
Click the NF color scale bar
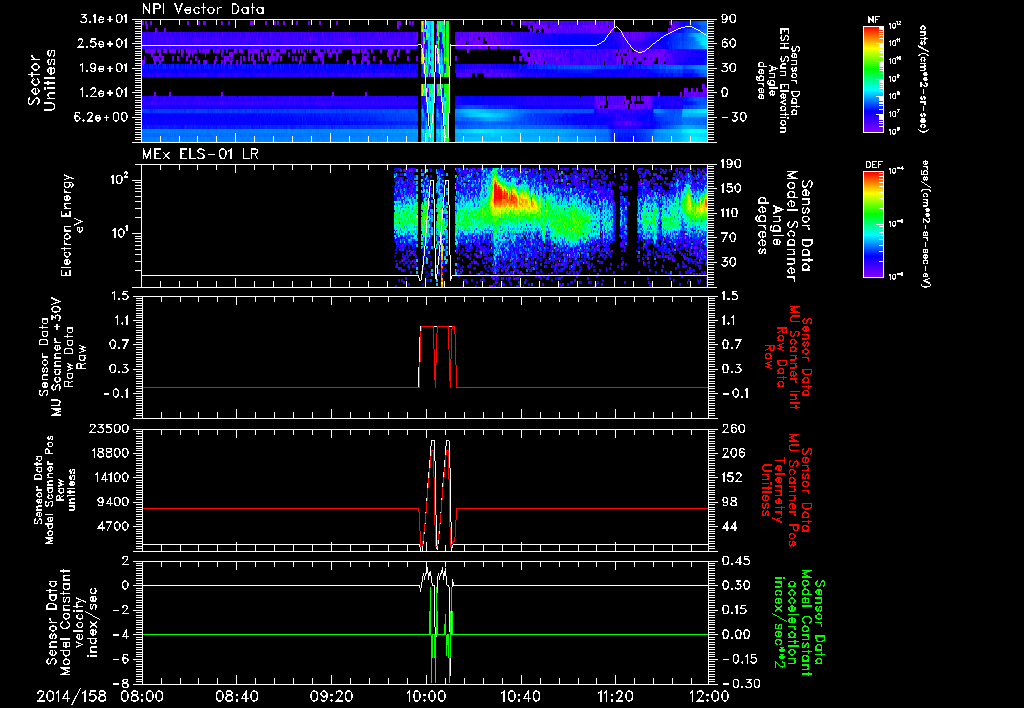(873, 78)
